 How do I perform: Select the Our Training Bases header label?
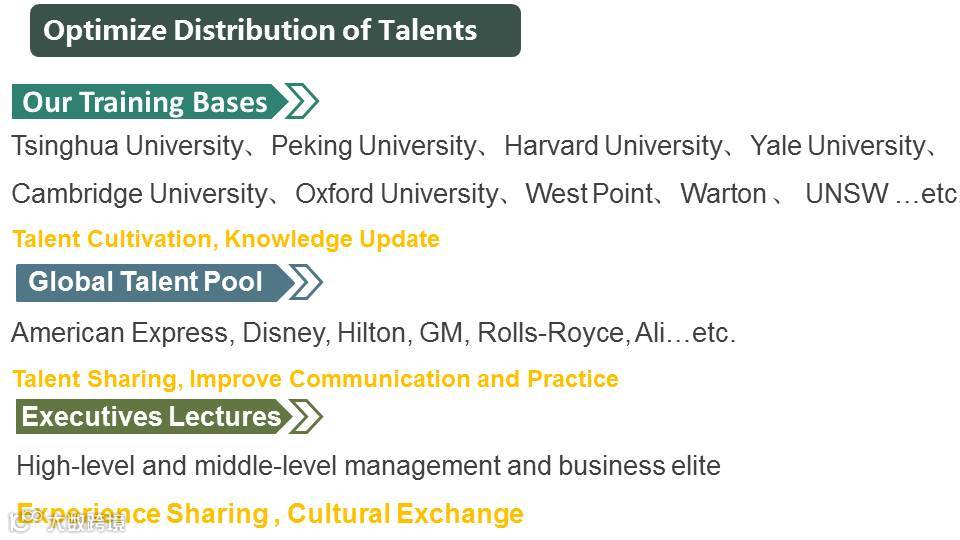coord(145,102)
